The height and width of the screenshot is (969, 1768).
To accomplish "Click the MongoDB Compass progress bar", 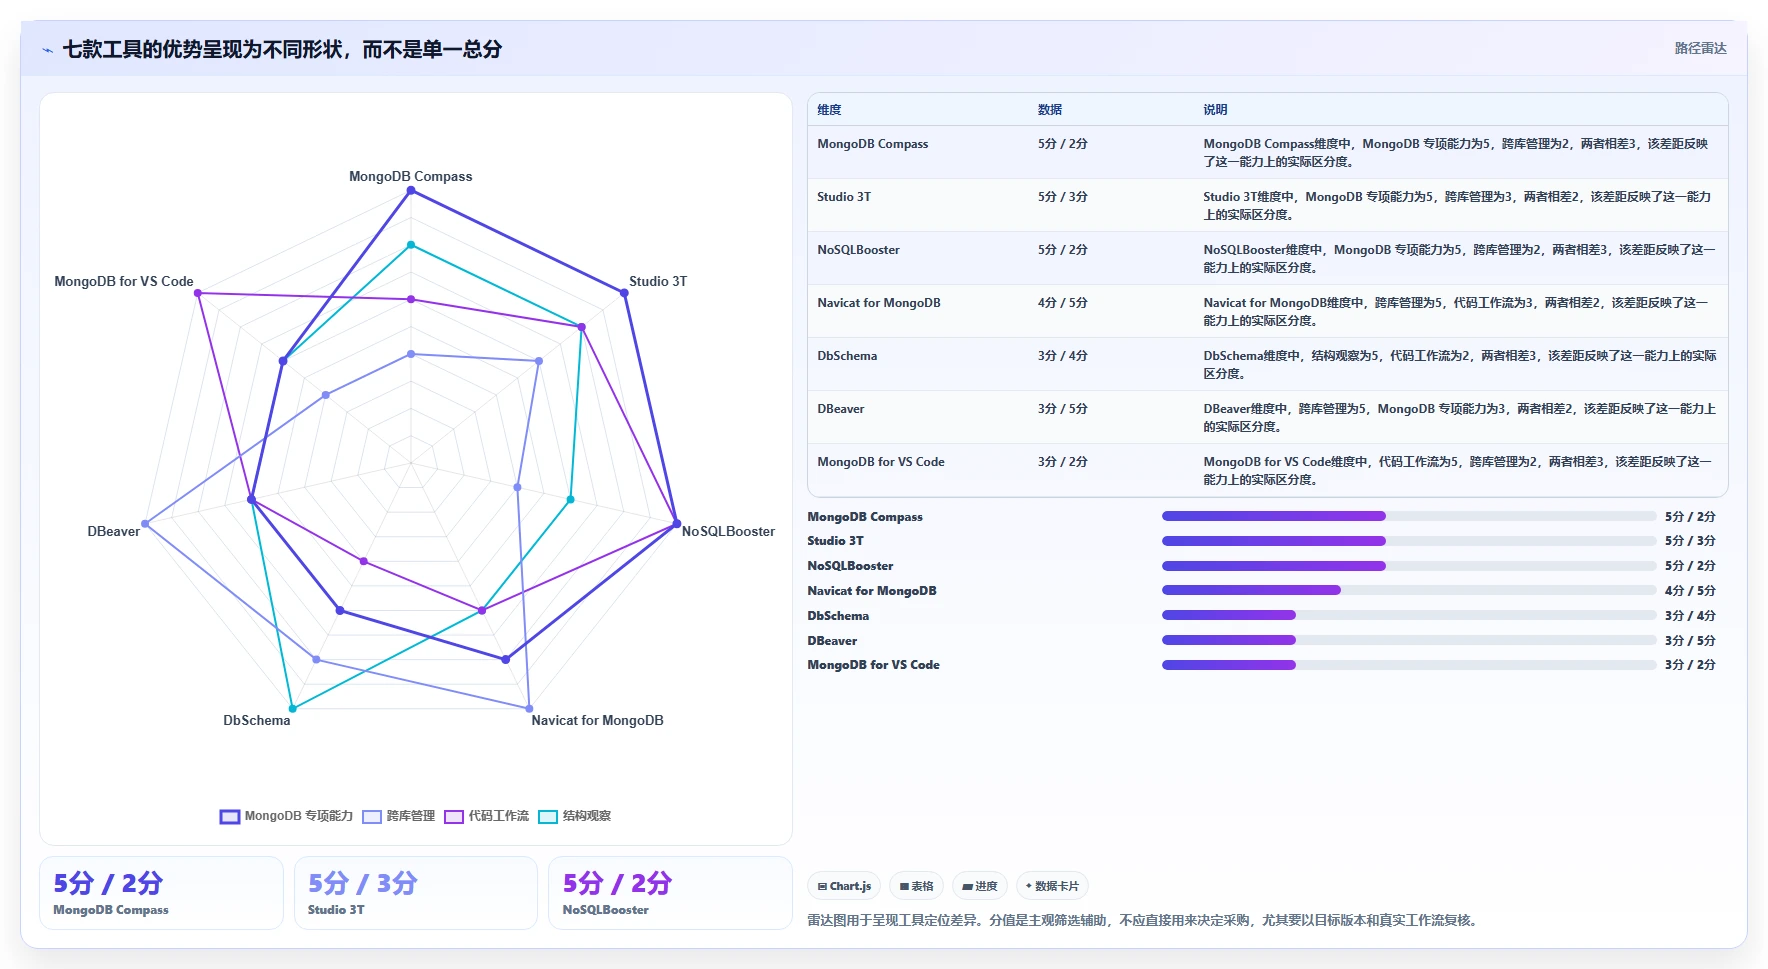I will pos(1409,517).
